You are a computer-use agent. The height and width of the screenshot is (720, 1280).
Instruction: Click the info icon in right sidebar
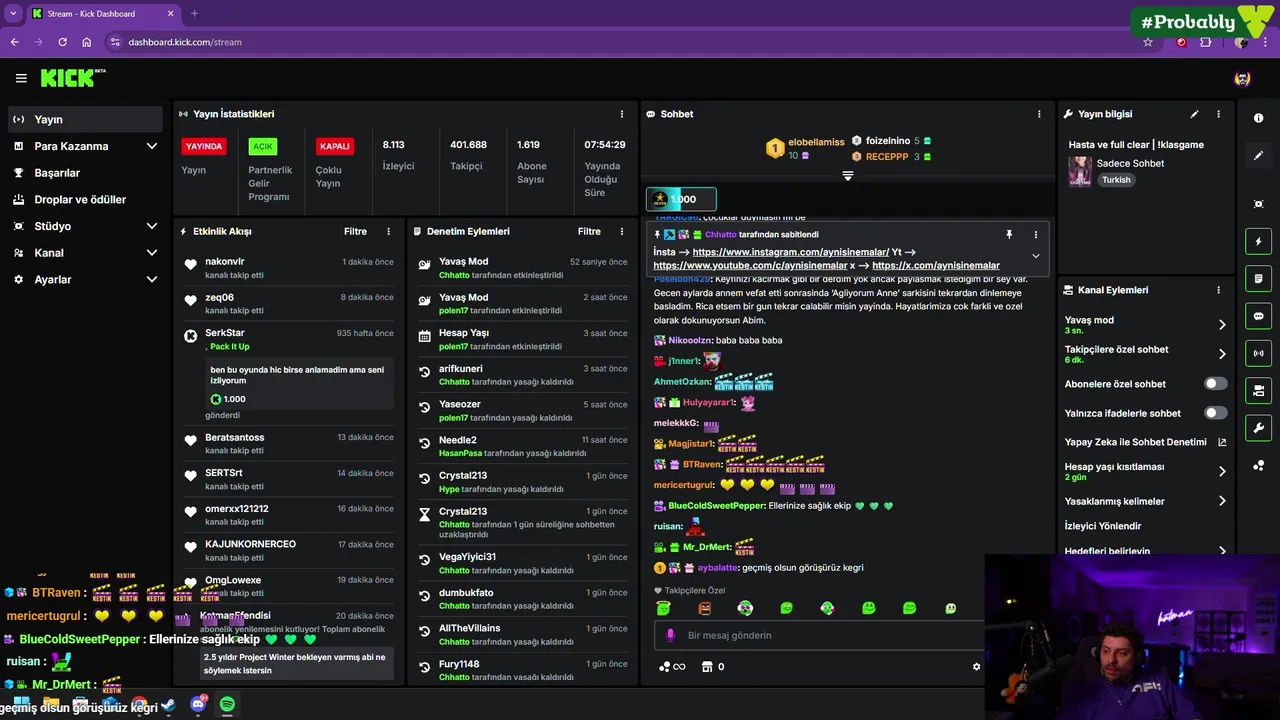[1258, 118]
